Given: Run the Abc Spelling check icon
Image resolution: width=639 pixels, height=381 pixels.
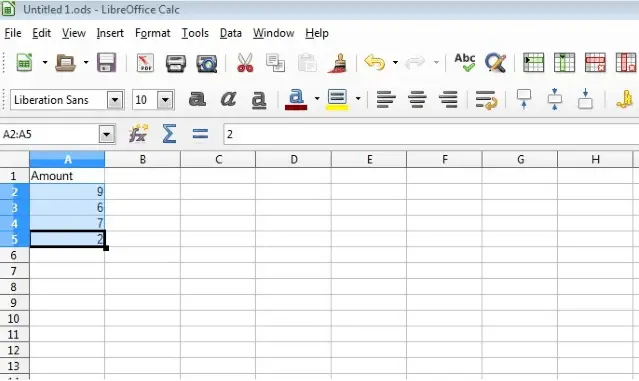Looking at the screenshot, I should click(465, 63).
